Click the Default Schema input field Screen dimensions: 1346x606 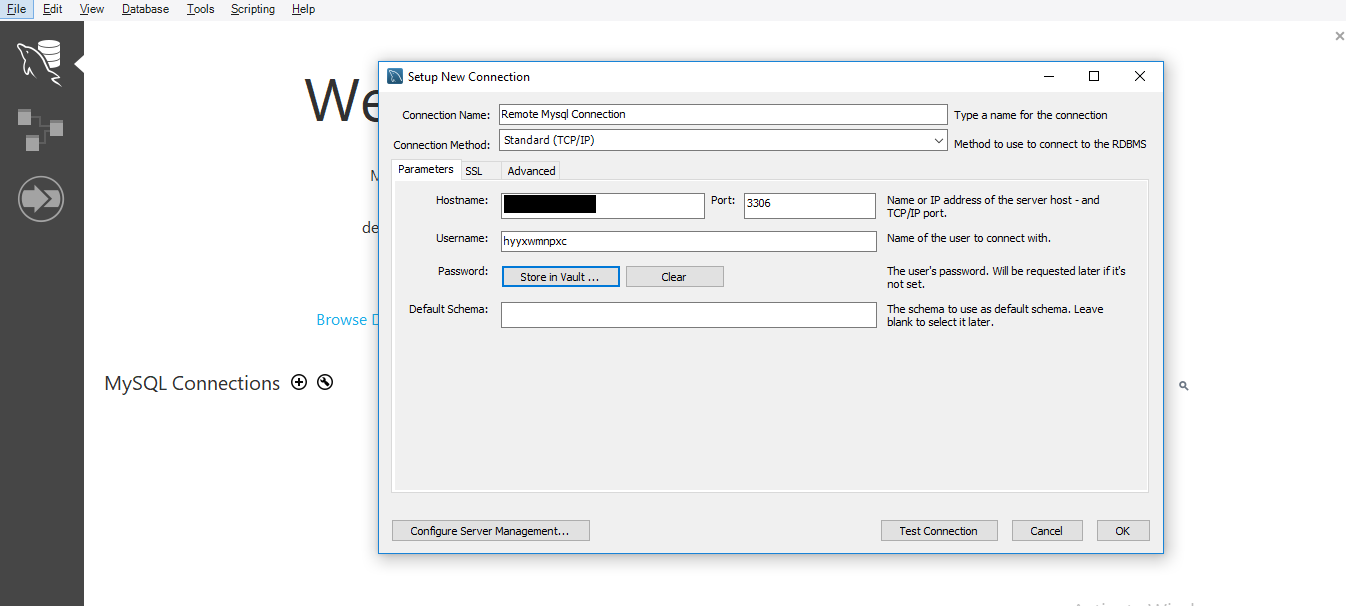tap(688, 315)
